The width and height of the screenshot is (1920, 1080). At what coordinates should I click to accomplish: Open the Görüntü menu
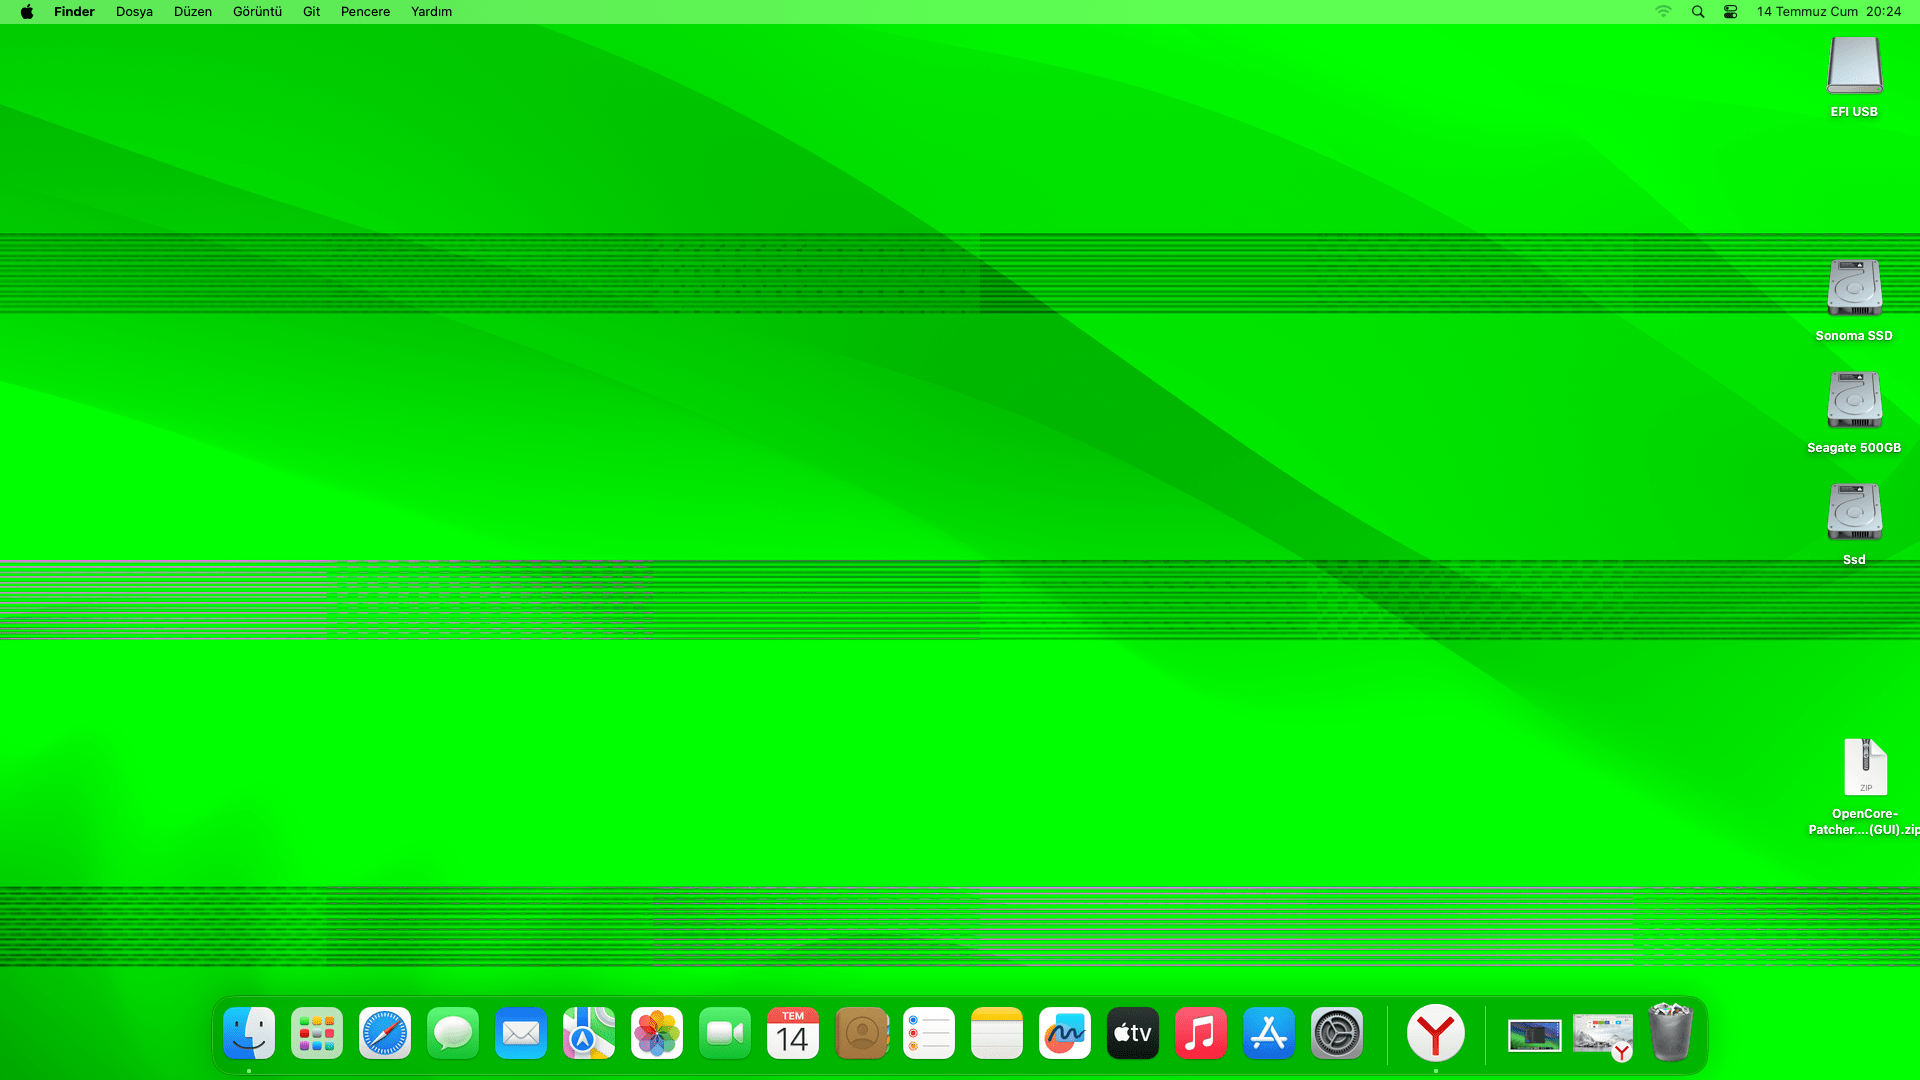pos(257,12)
